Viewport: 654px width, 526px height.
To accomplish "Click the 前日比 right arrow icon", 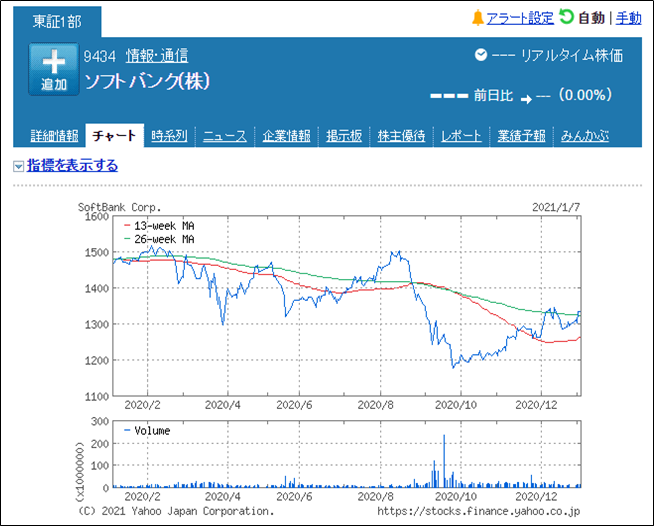I will [x=526, y=99].
